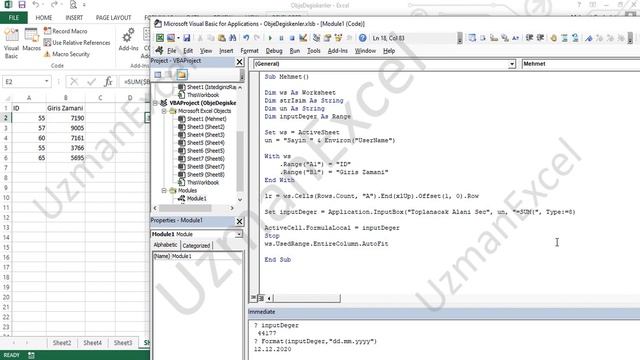Click the Paste icon in VBA toolbar
This screenshot has width=640, height=360.
pos(222,38)
